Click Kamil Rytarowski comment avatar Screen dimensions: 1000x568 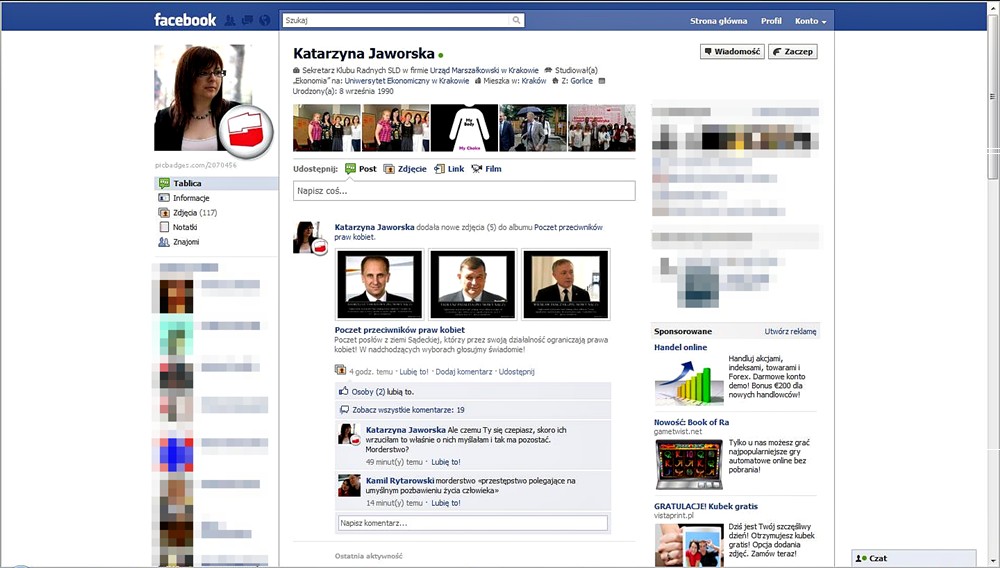tap(349, 486)
